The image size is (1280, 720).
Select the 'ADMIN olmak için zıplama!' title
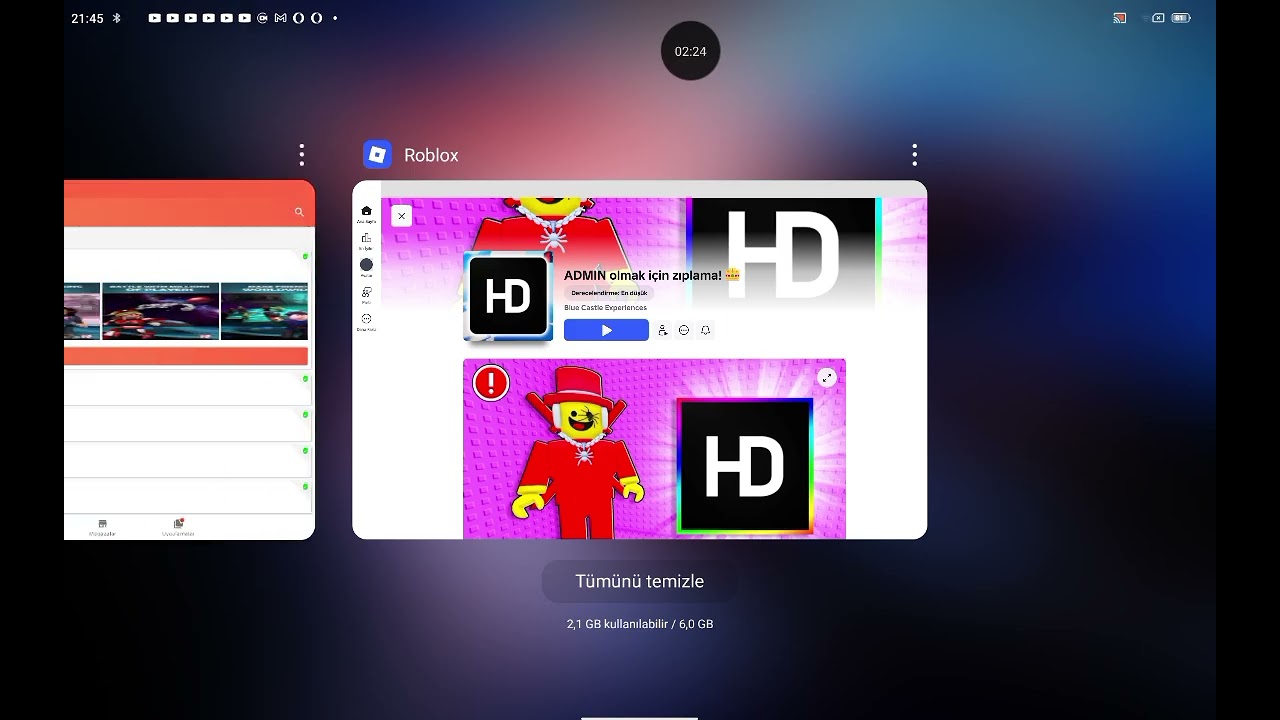click(642, 275)
